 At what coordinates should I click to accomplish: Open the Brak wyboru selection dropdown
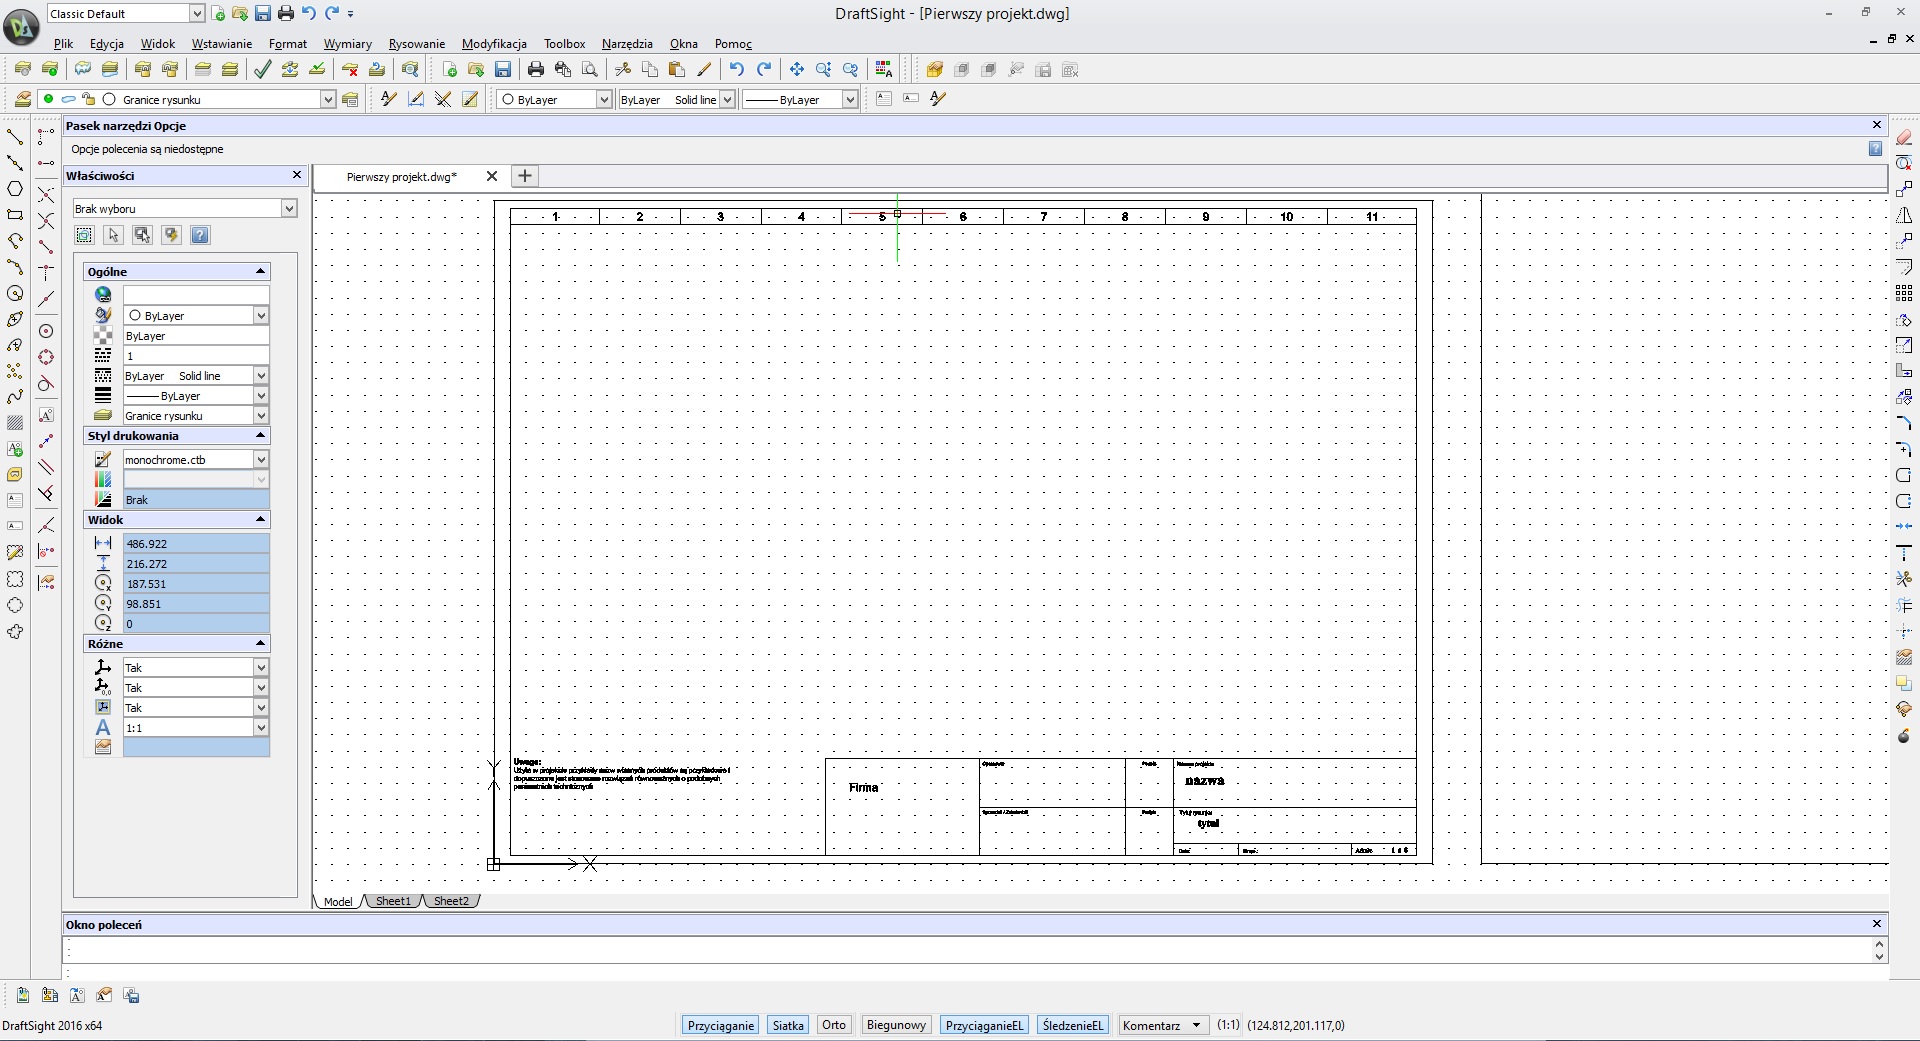point(289,208)
